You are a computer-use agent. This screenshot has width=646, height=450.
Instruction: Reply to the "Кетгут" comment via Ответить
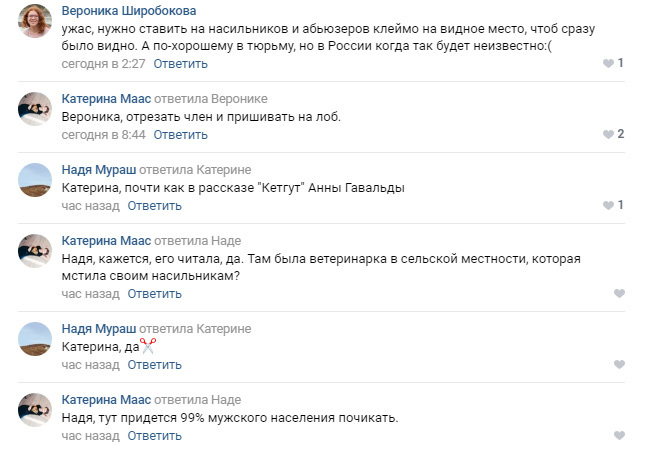[154, 205]
